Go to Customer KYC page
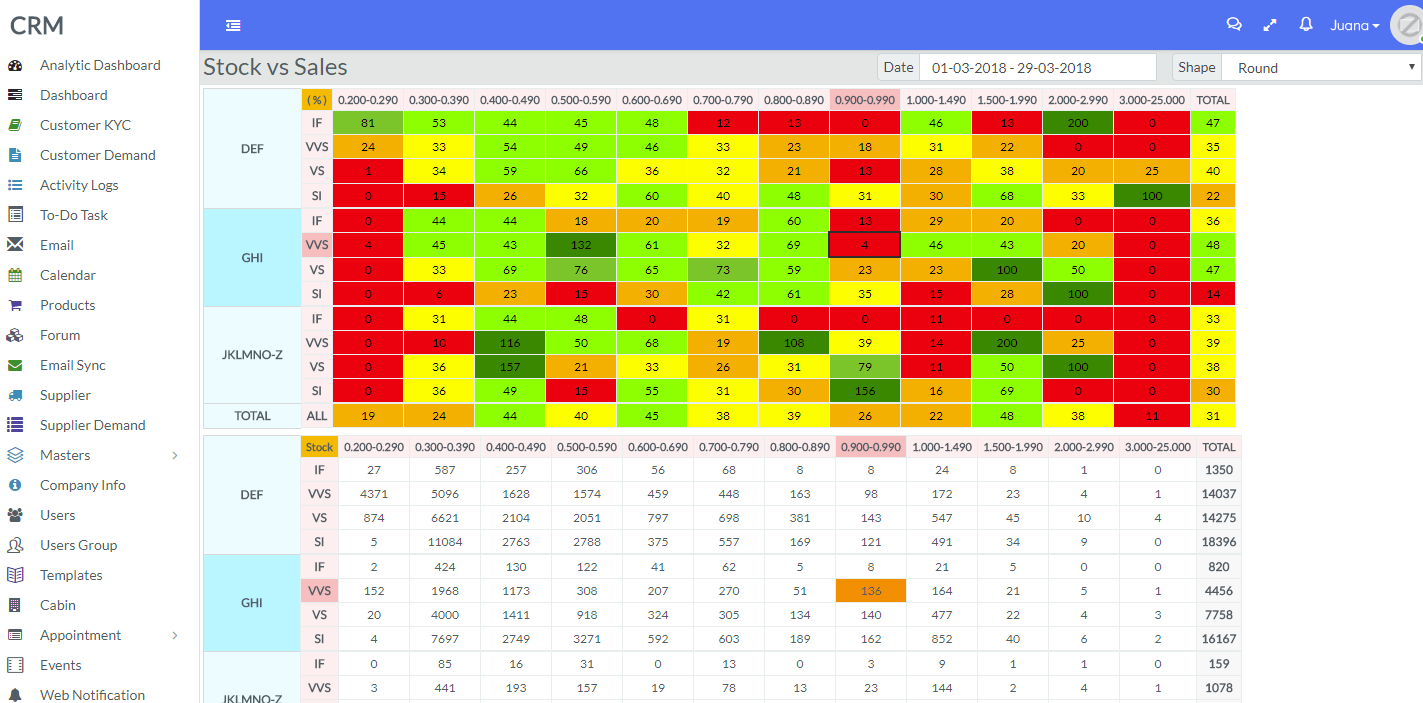 pos(85,125)
